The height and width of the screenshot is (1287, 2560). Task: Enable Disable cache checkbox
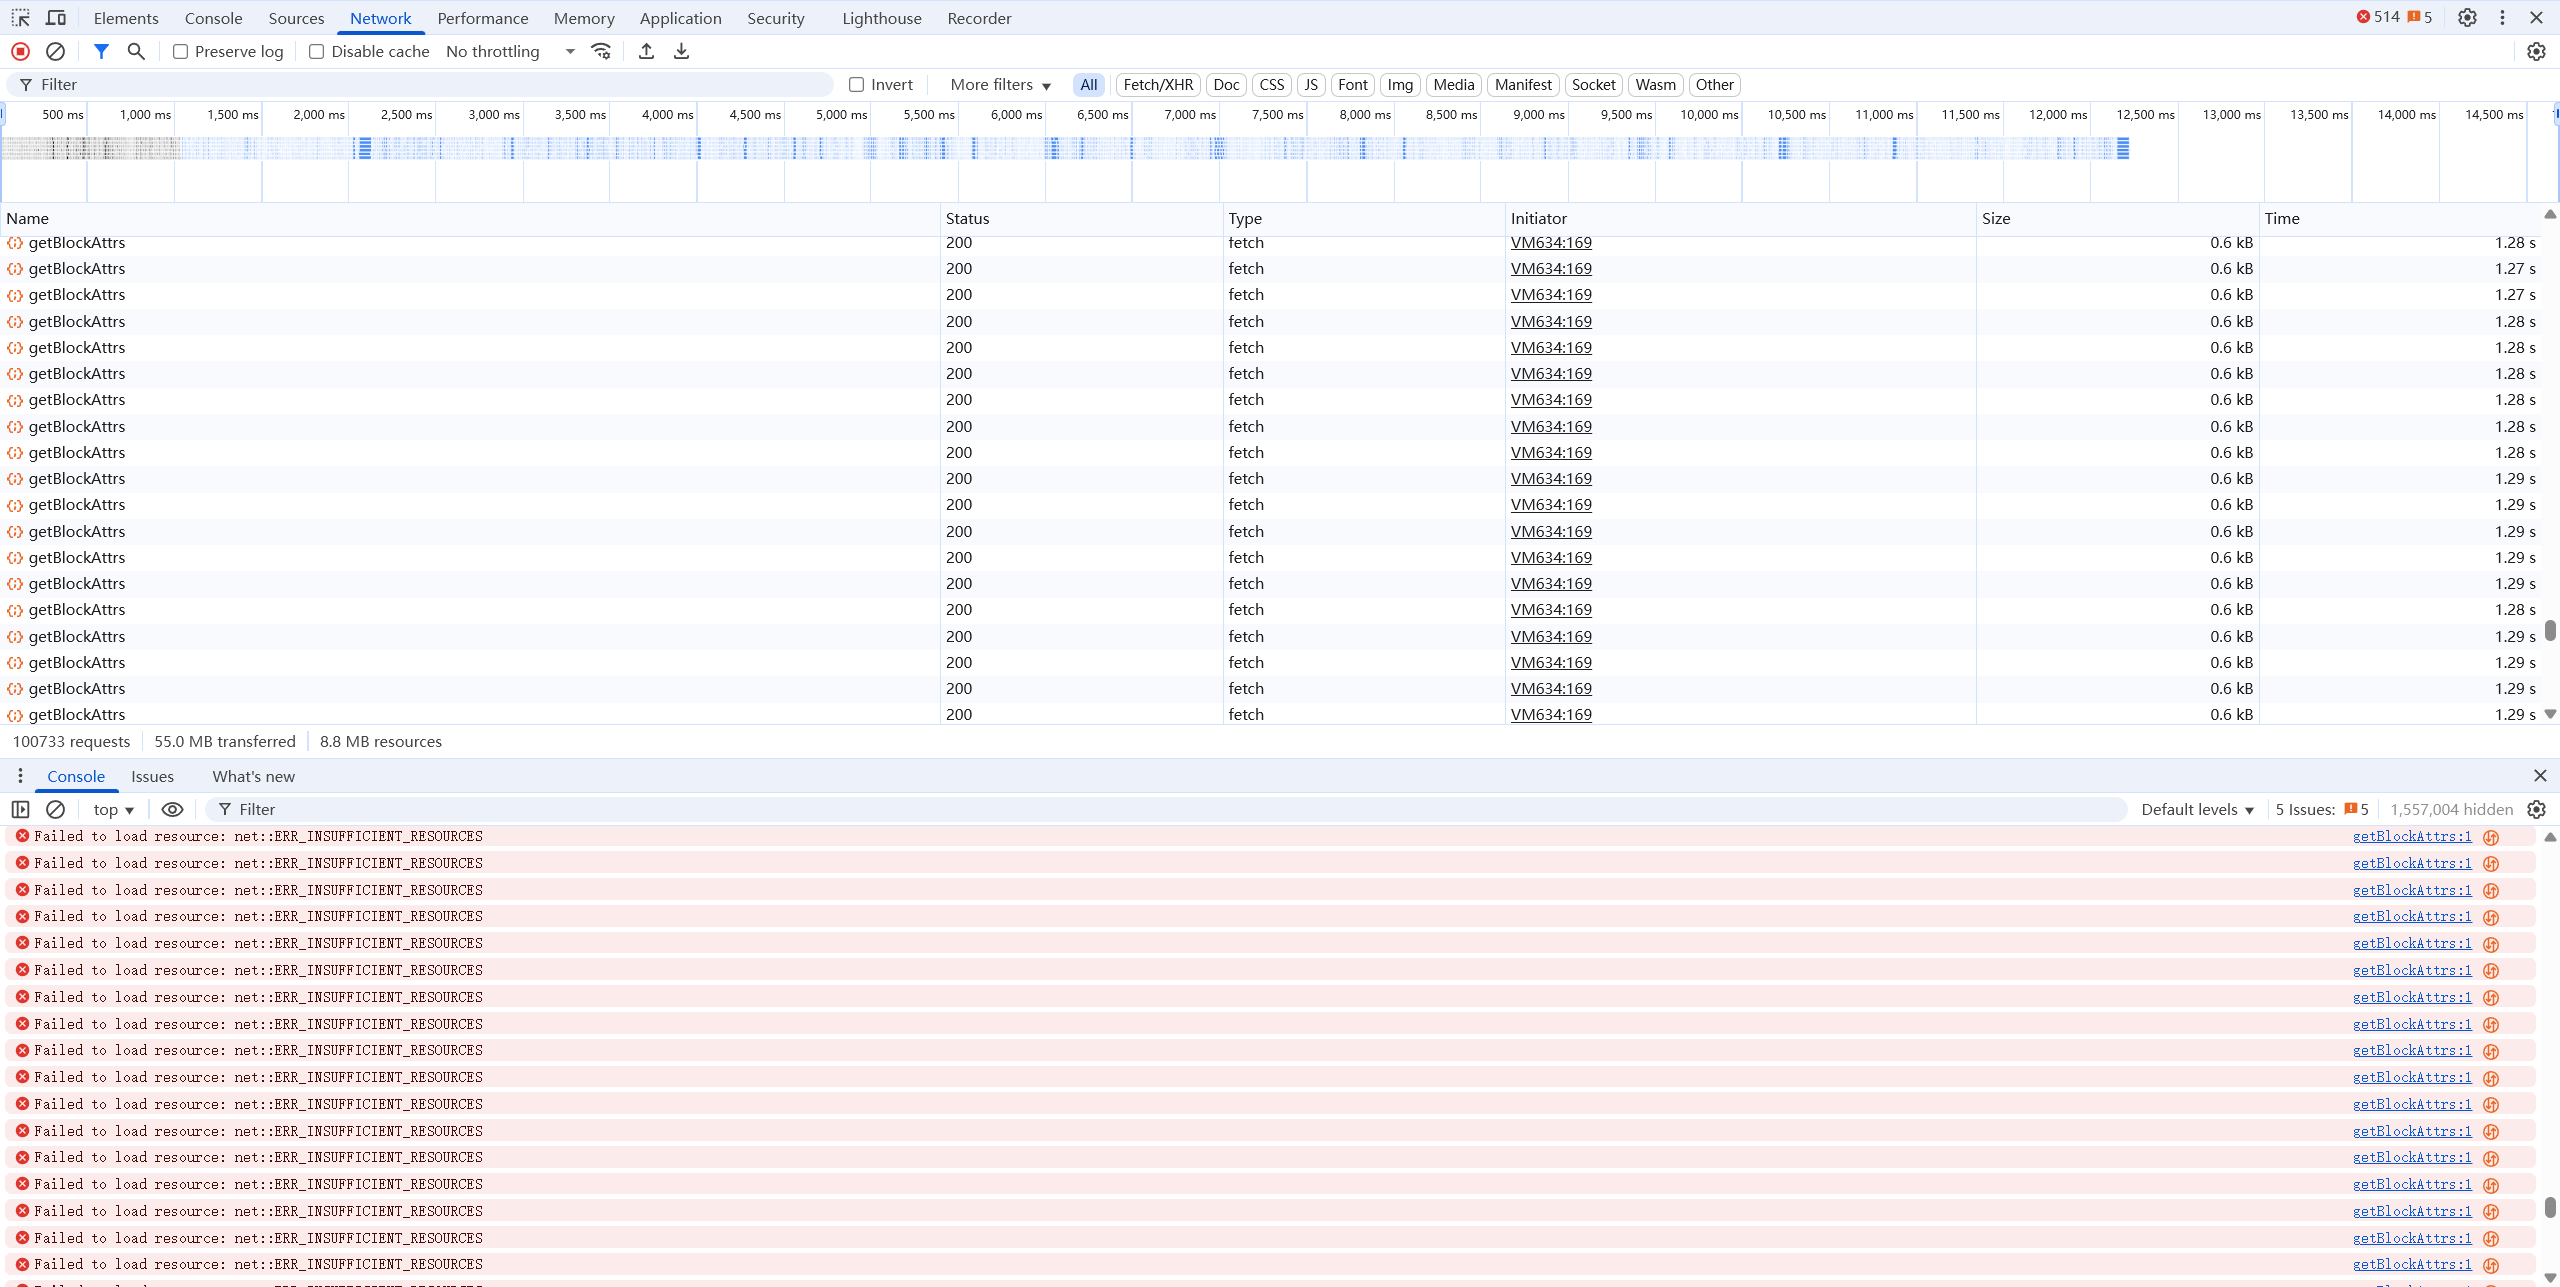pos(317,52)
